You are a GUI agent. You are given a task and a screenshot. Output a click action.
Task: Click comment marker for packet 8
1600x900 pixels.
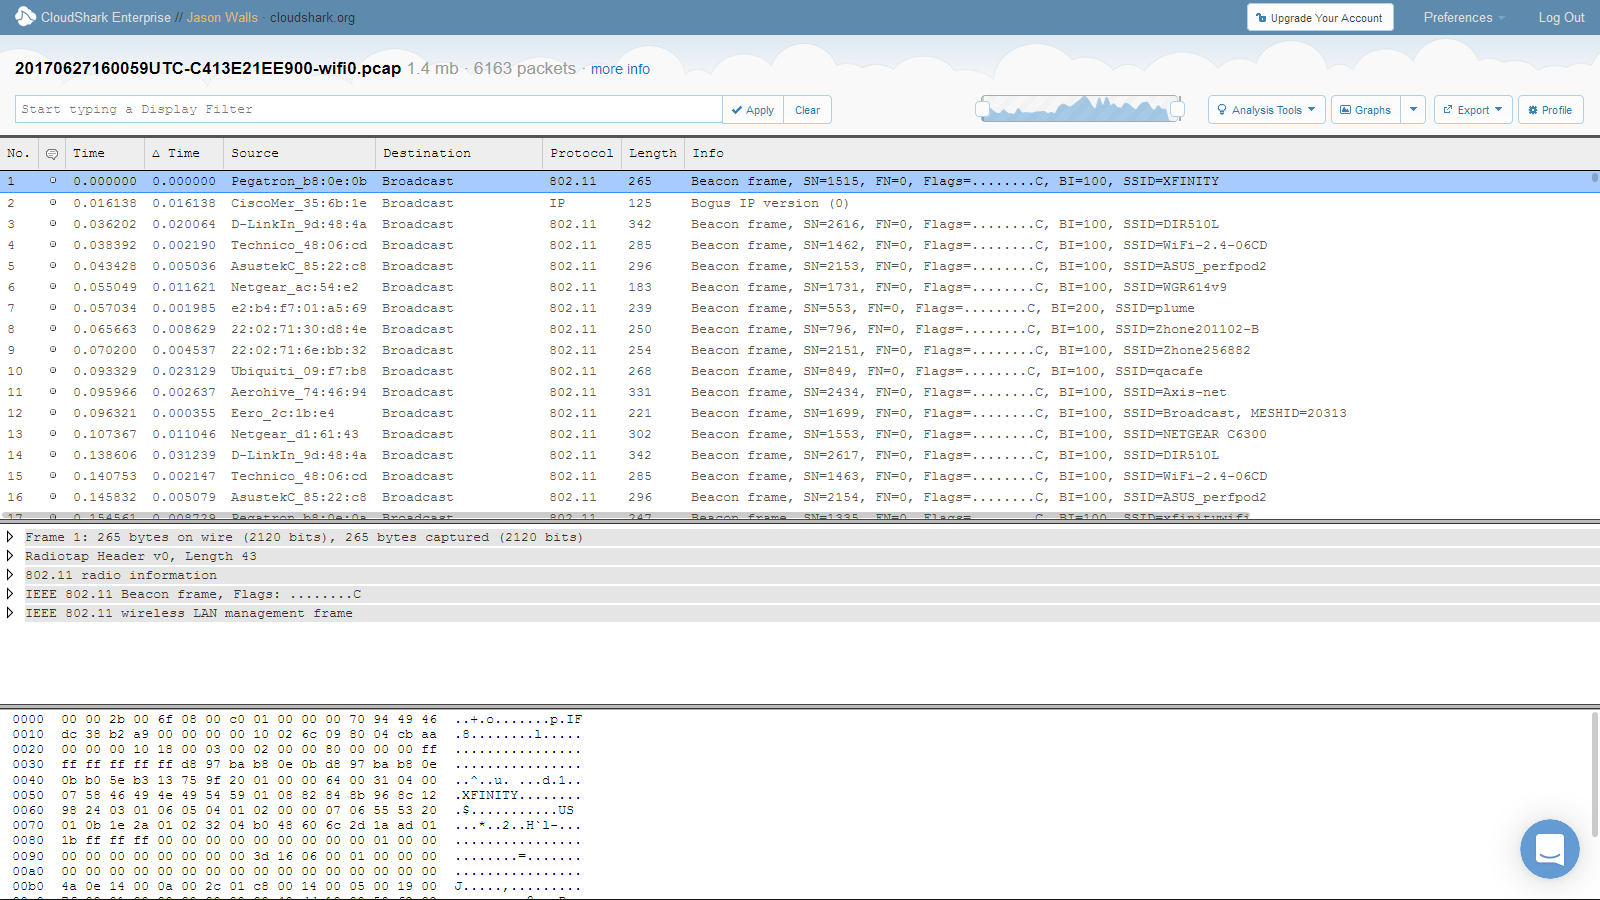tap(53, 329)
